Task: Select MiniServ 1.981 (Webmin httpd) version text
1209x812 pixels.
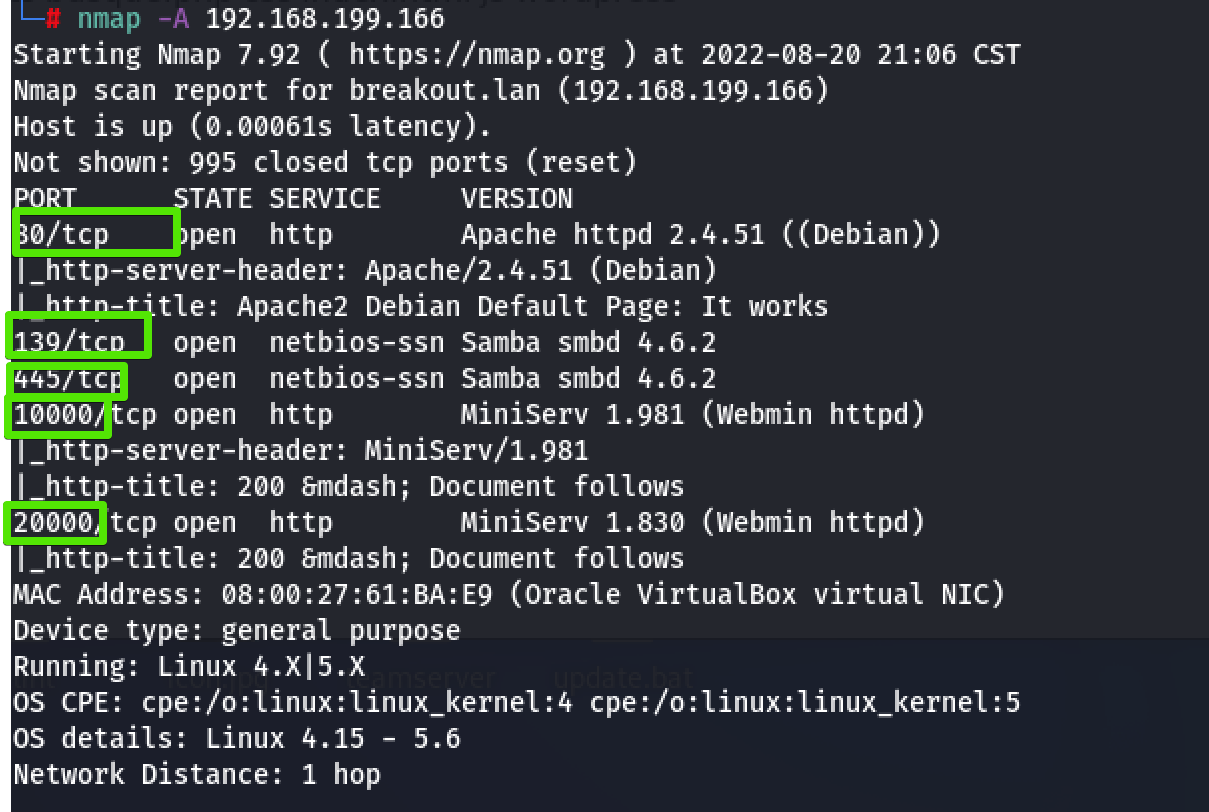Action: click(692, 415)
